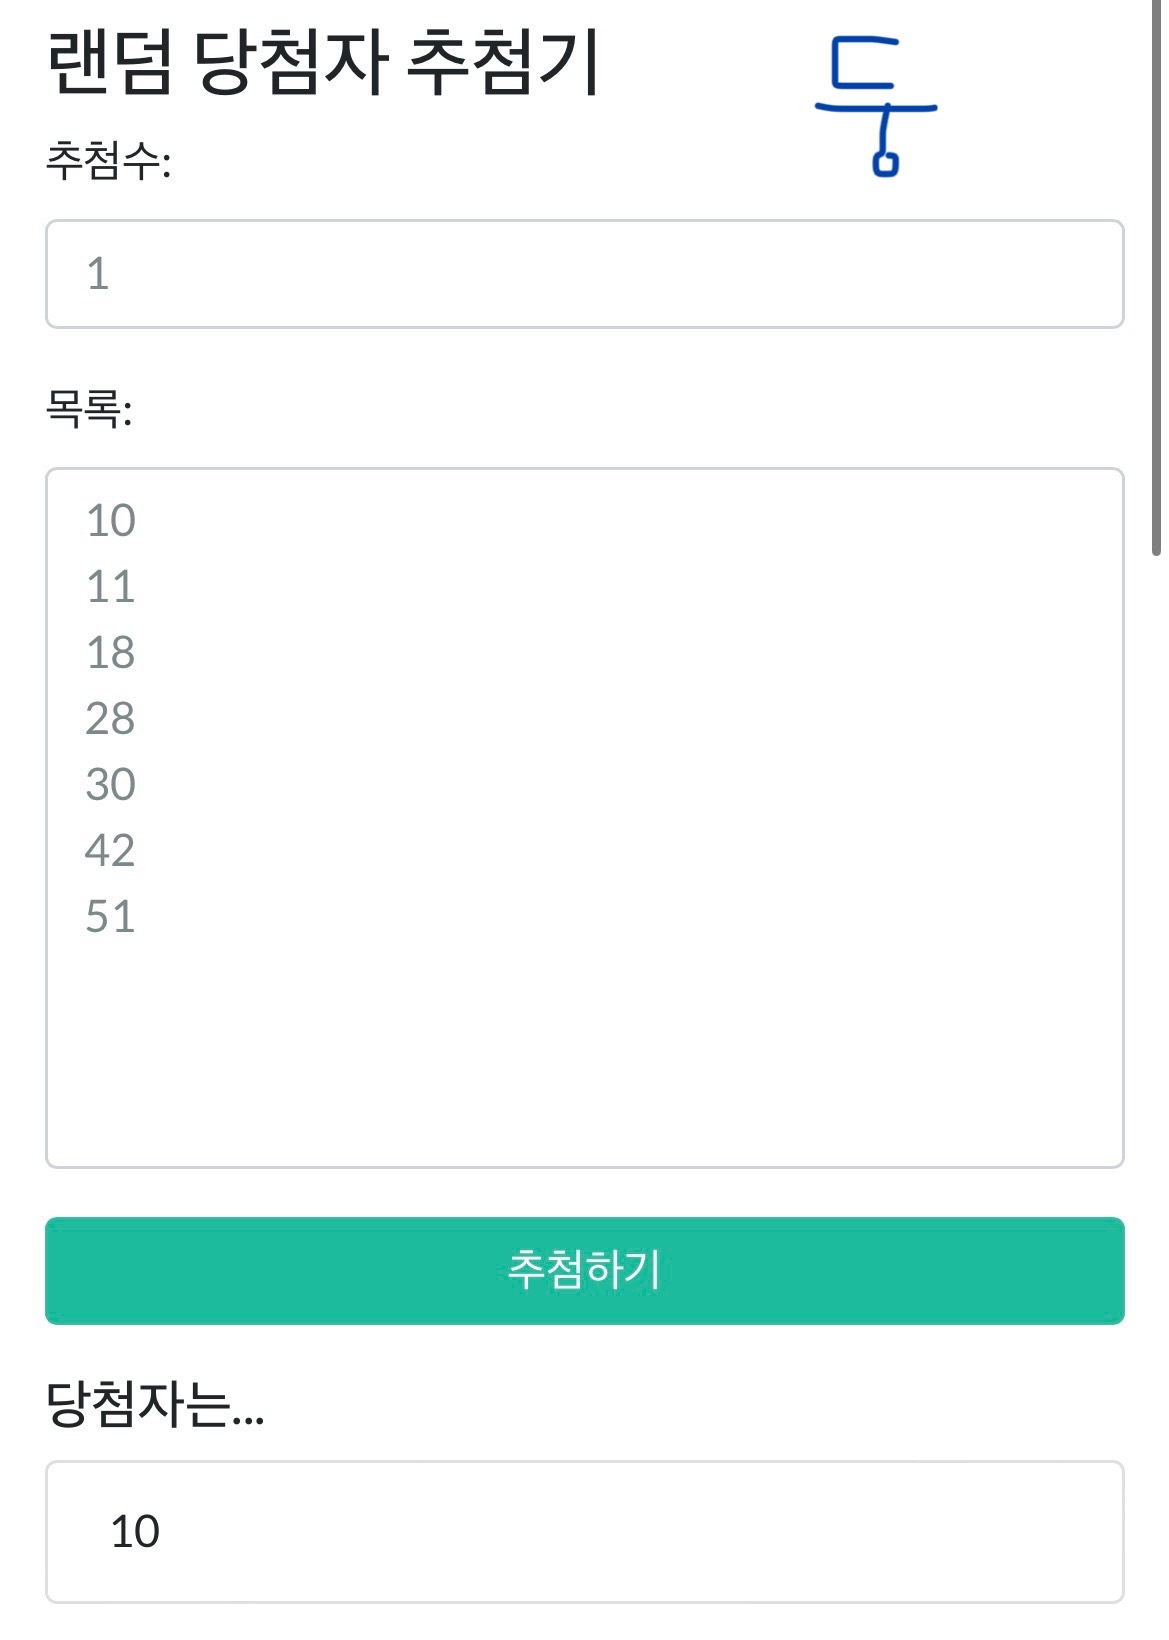Click 당첨자 in the page title
This screenshot has height=1640, width=1169.
tap(290, 62)
